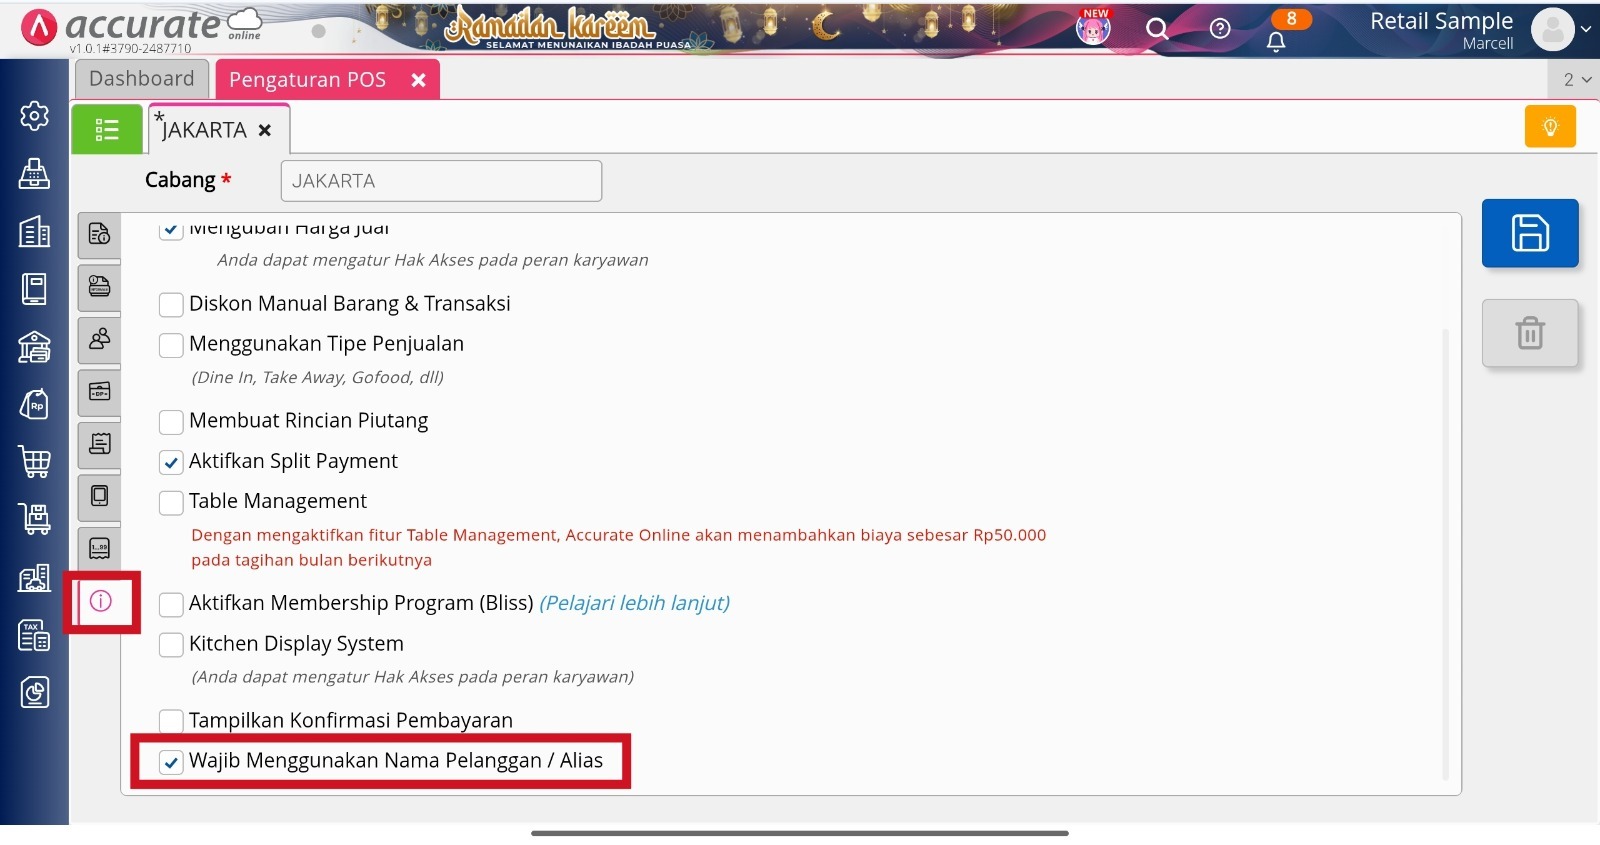Screen dimensions: 1600x845
Task: Open the settings gear in left sidebar
Action: 34,116
